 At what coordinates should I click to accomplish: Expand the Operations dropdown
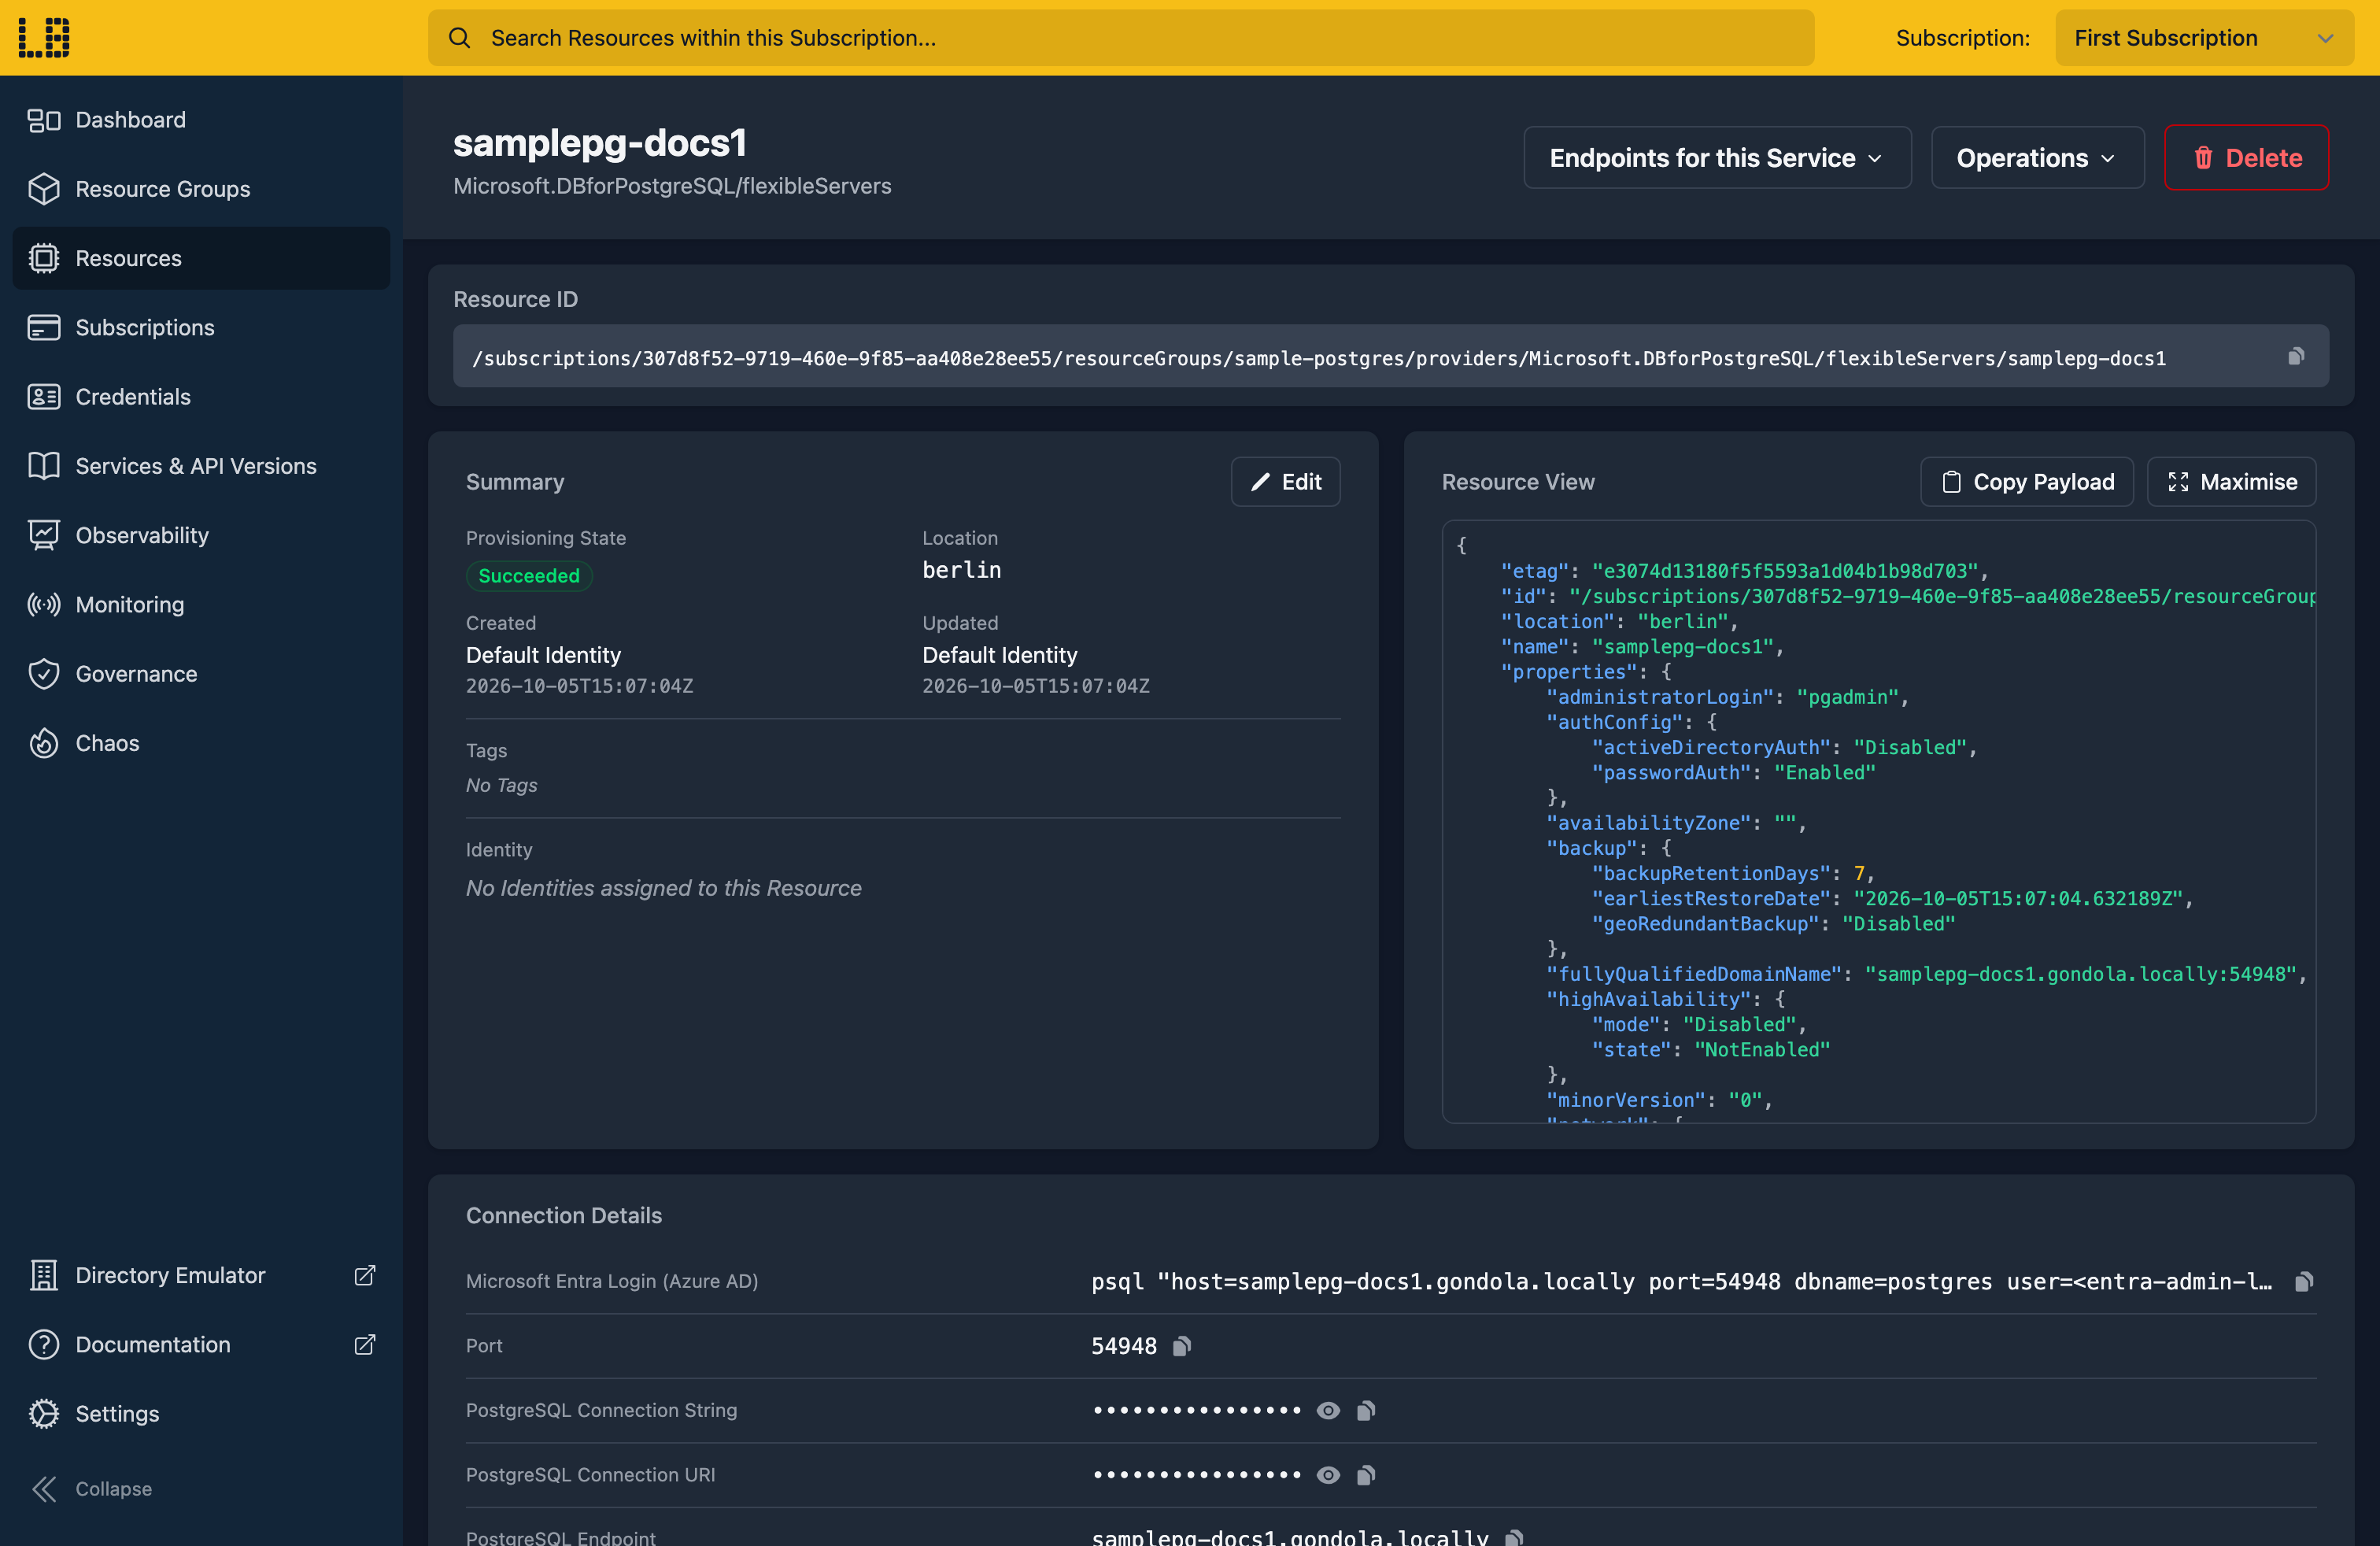[2037, 157]
